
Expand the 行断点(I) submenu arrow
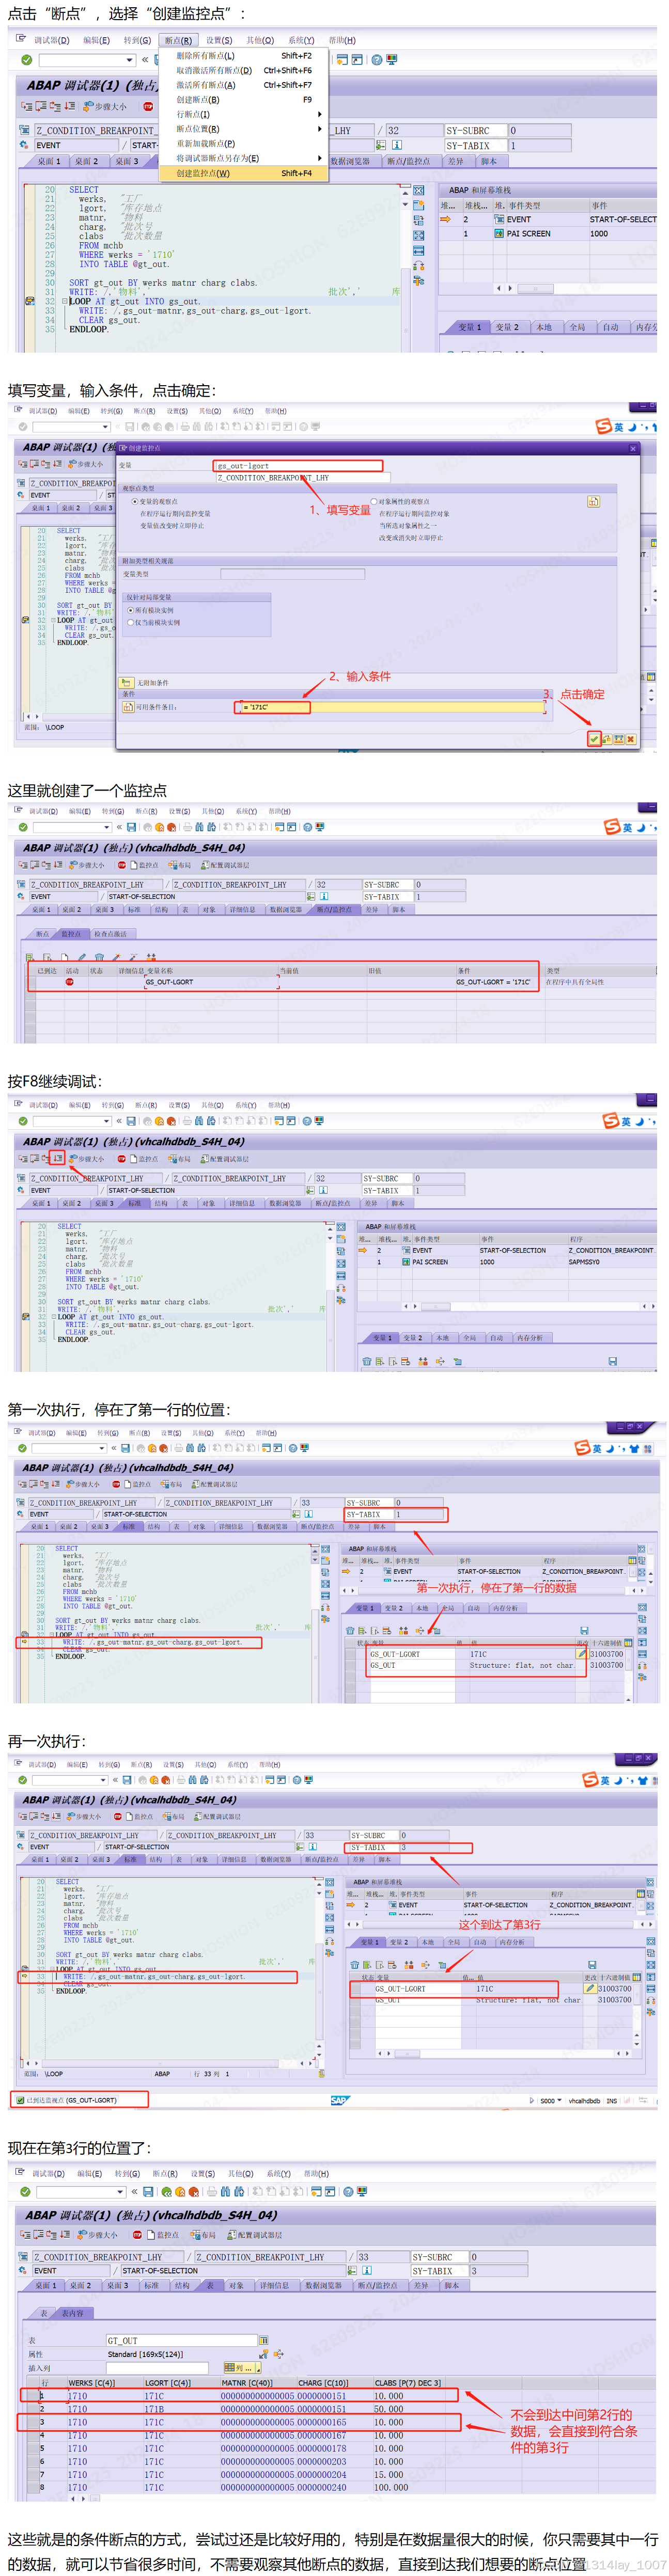[319, 115]
